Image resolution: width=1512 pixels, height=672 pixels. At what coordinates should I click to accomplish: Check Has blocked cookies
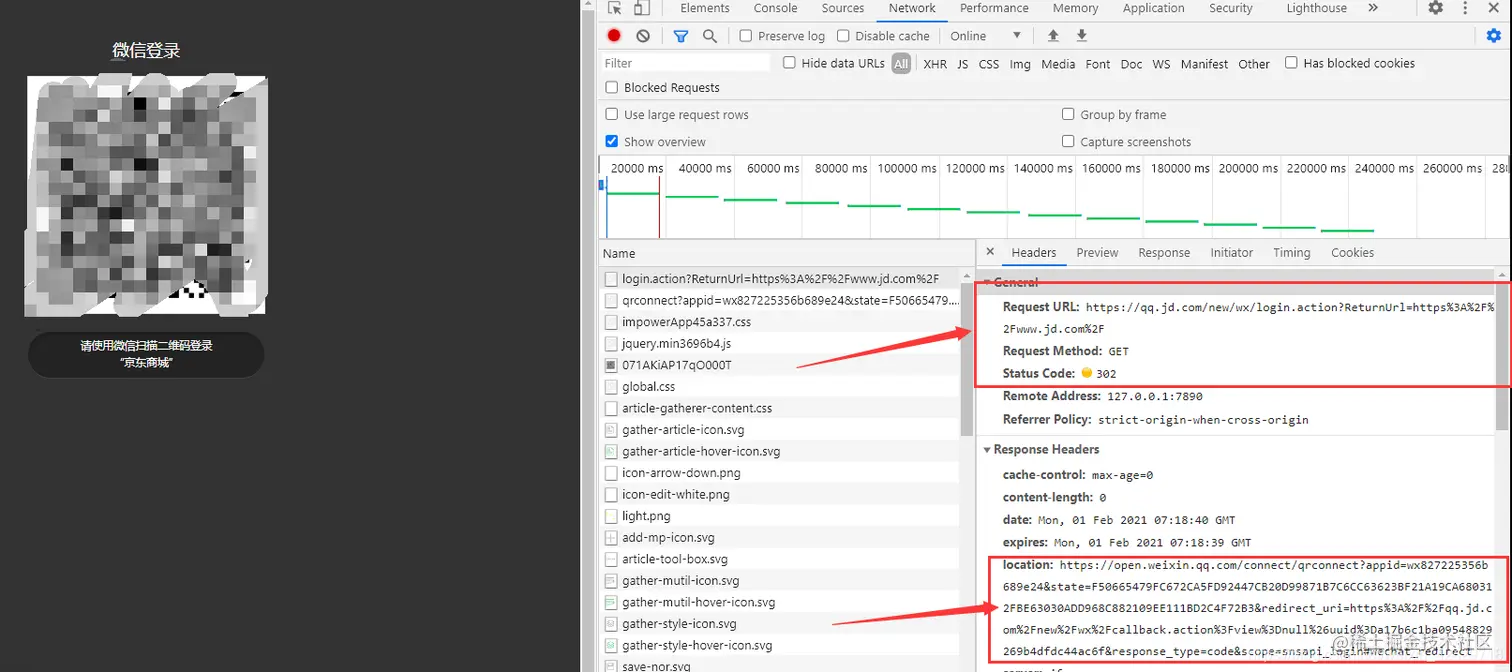tap(1291, 63)
